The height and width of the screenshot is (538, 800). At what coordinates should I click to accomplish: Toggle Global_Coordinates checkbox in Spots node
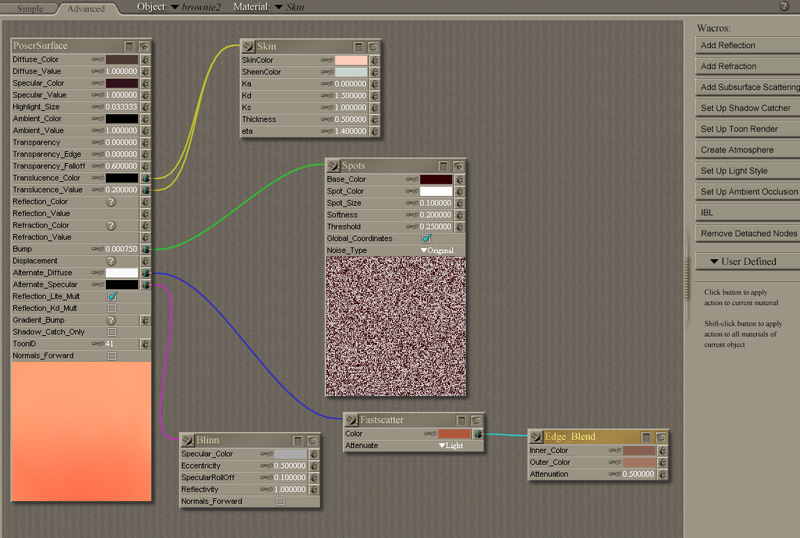426,239
